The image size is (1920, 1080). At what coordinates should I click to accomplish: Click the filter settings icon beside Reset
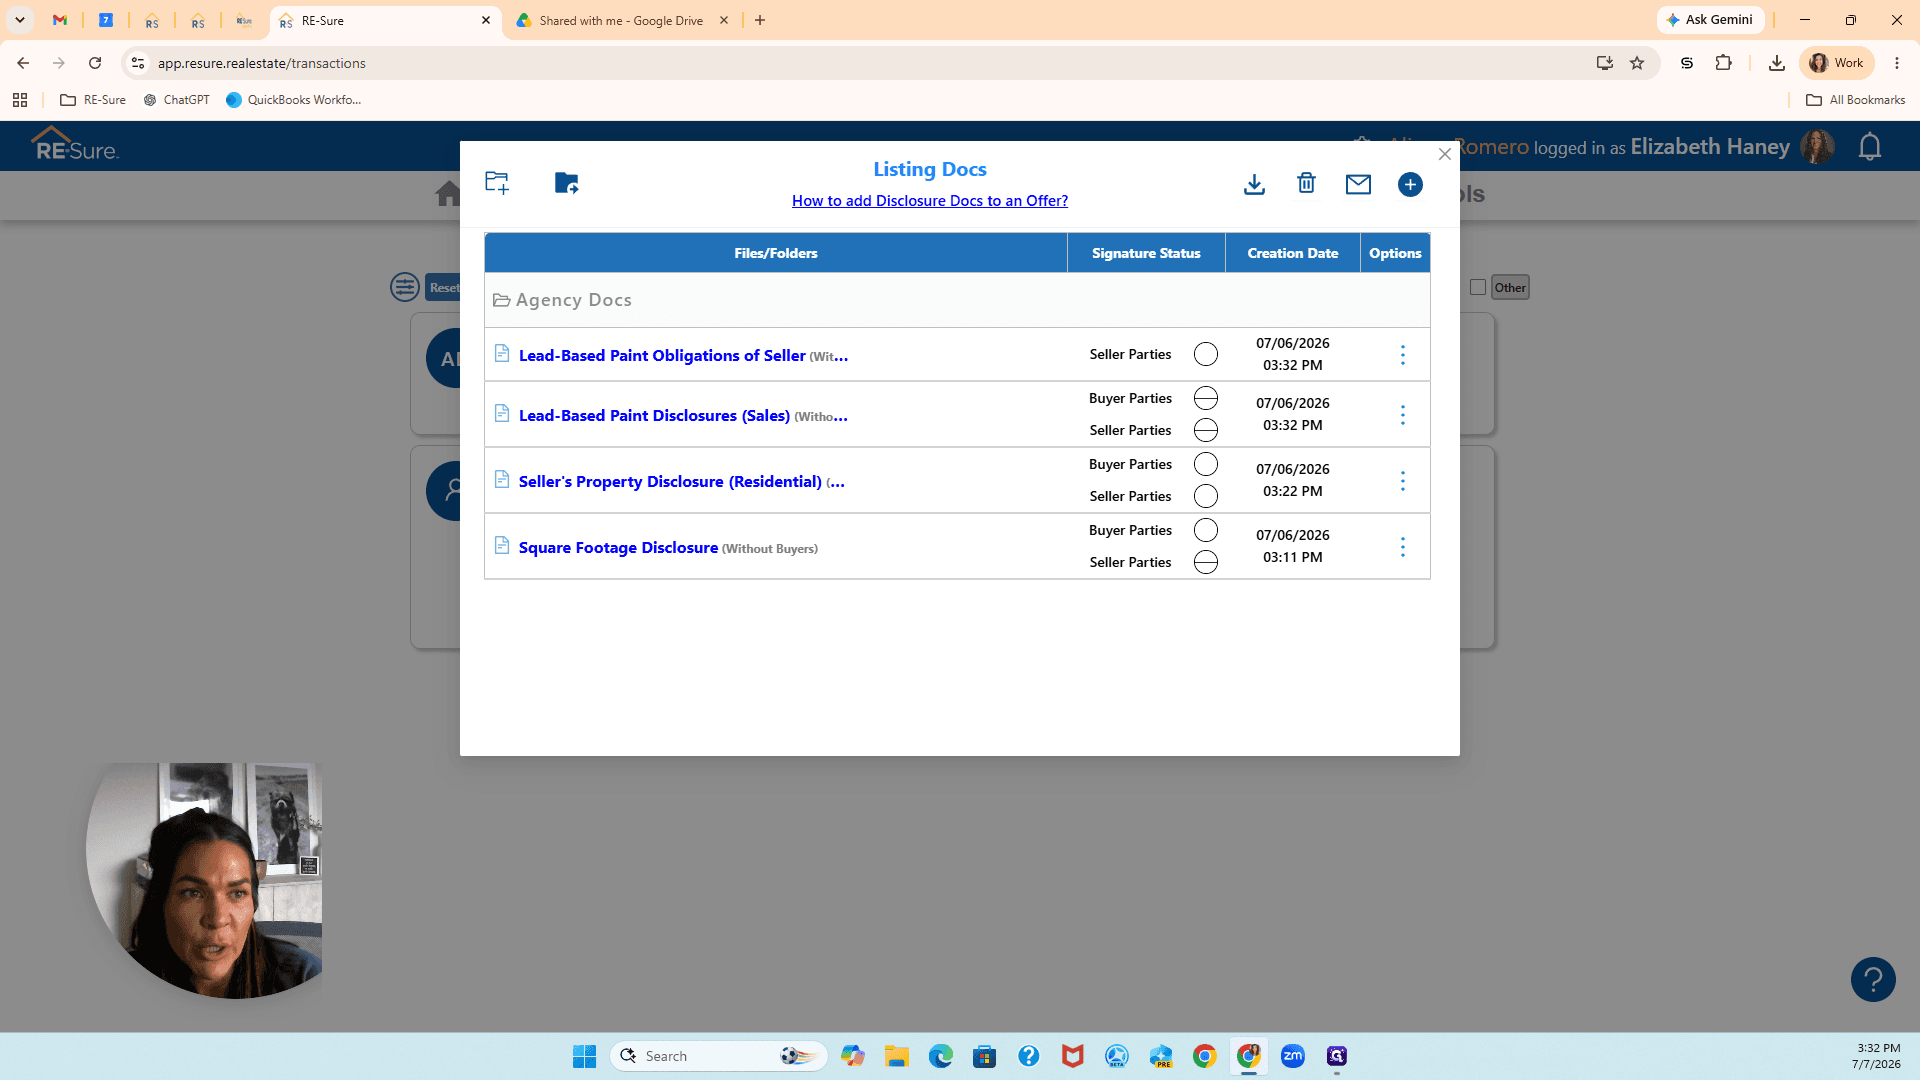405,287
